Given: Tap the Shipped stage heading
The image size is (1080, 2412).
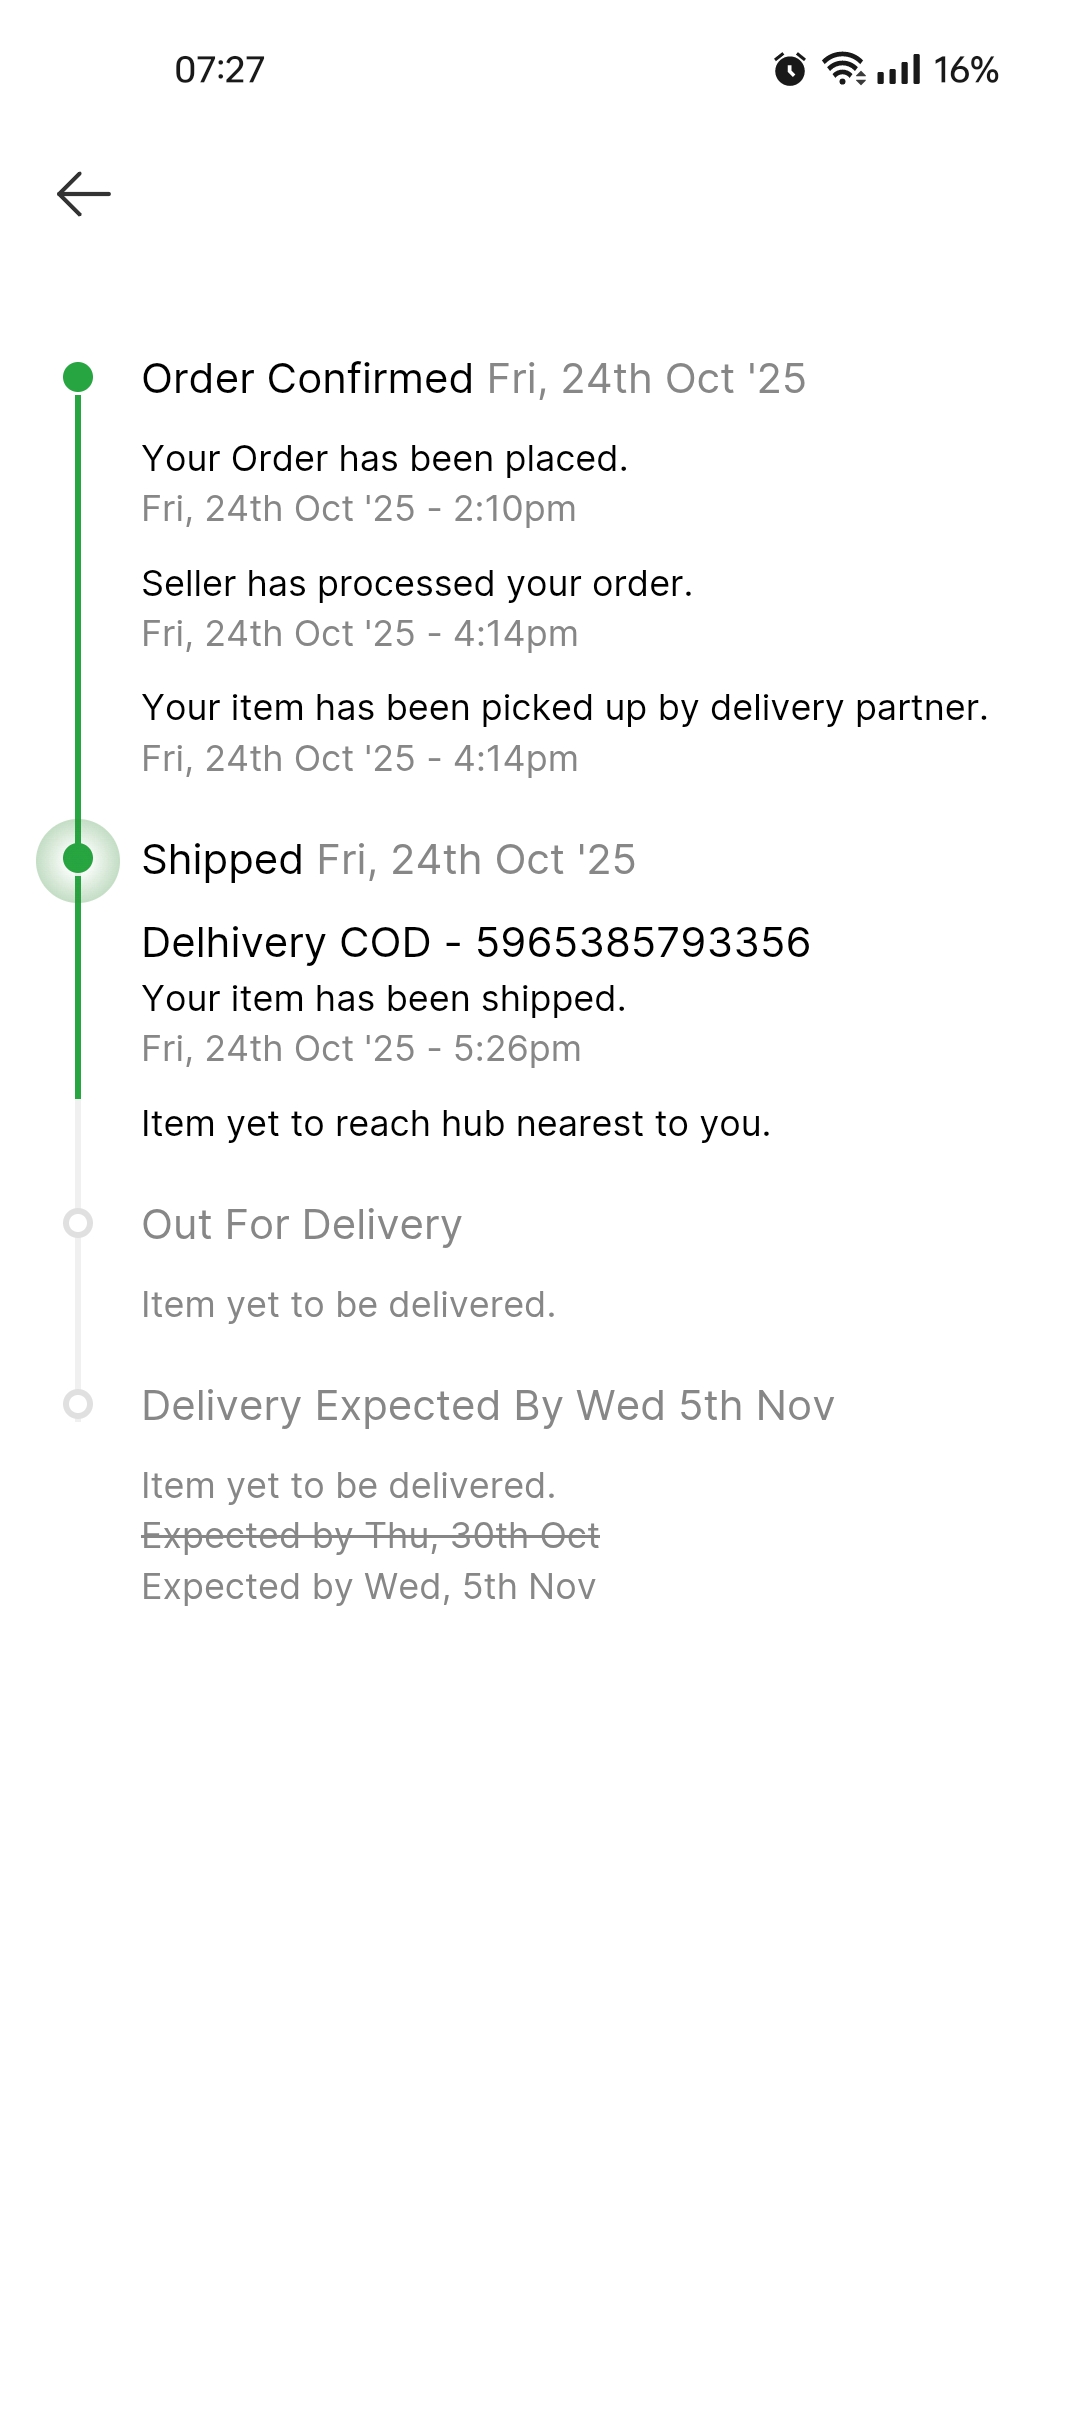Looking at the screenshot, I should click(x=222, y=860).
